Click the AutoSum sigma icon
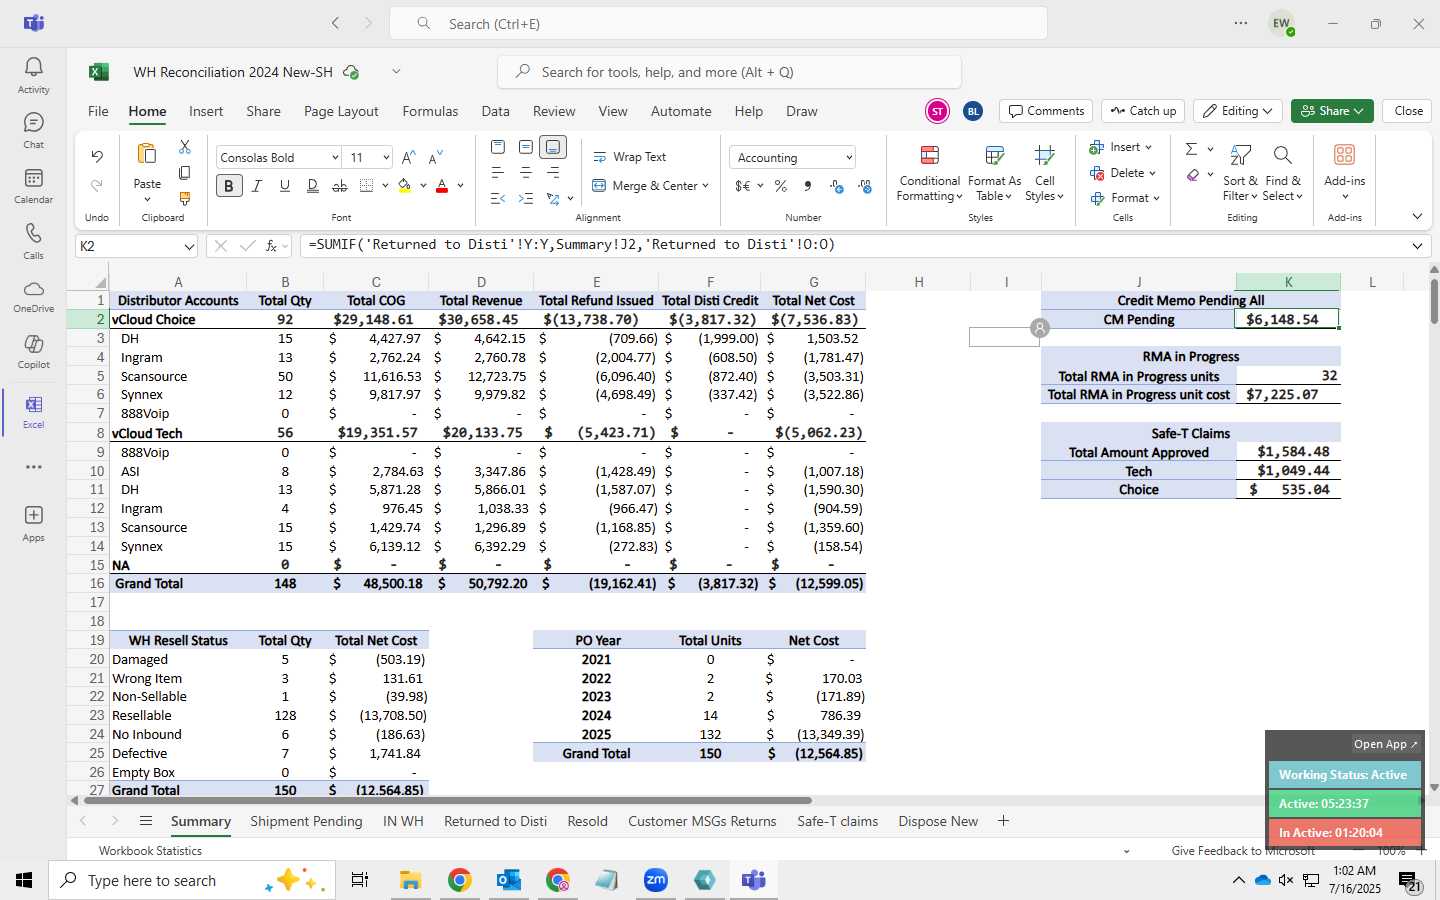The image size is (1440, 900). [1191, 149]
